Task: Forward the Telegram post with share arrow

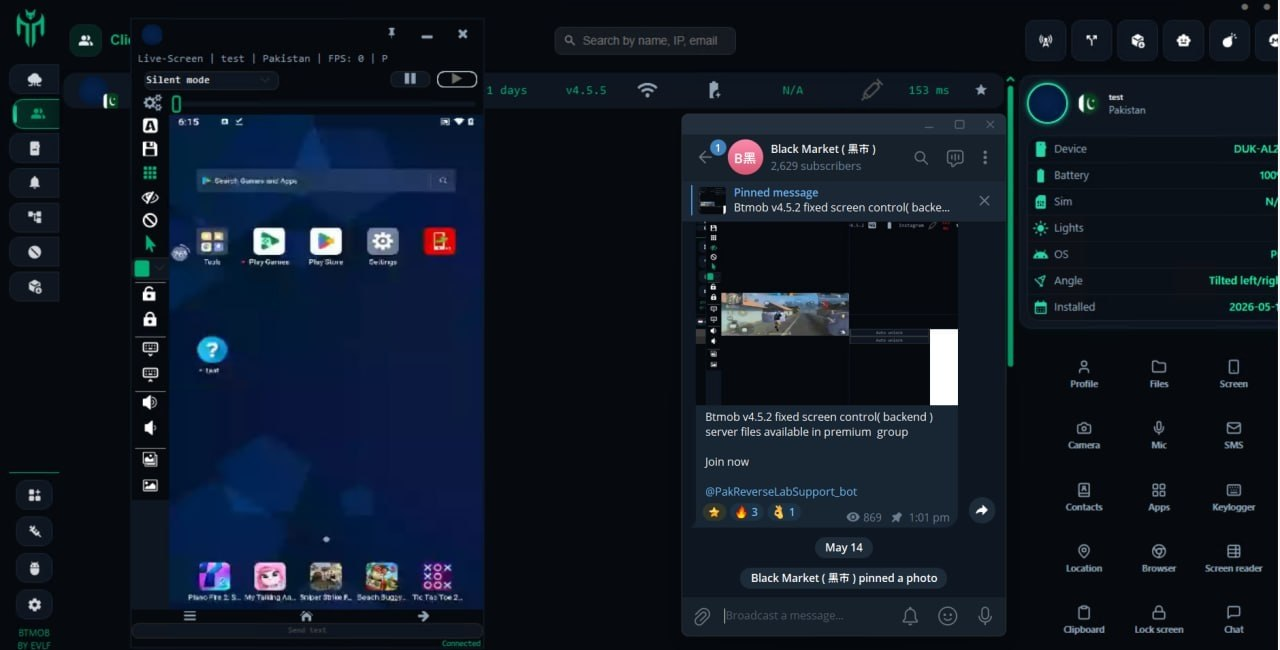Action: click(981, 510)
